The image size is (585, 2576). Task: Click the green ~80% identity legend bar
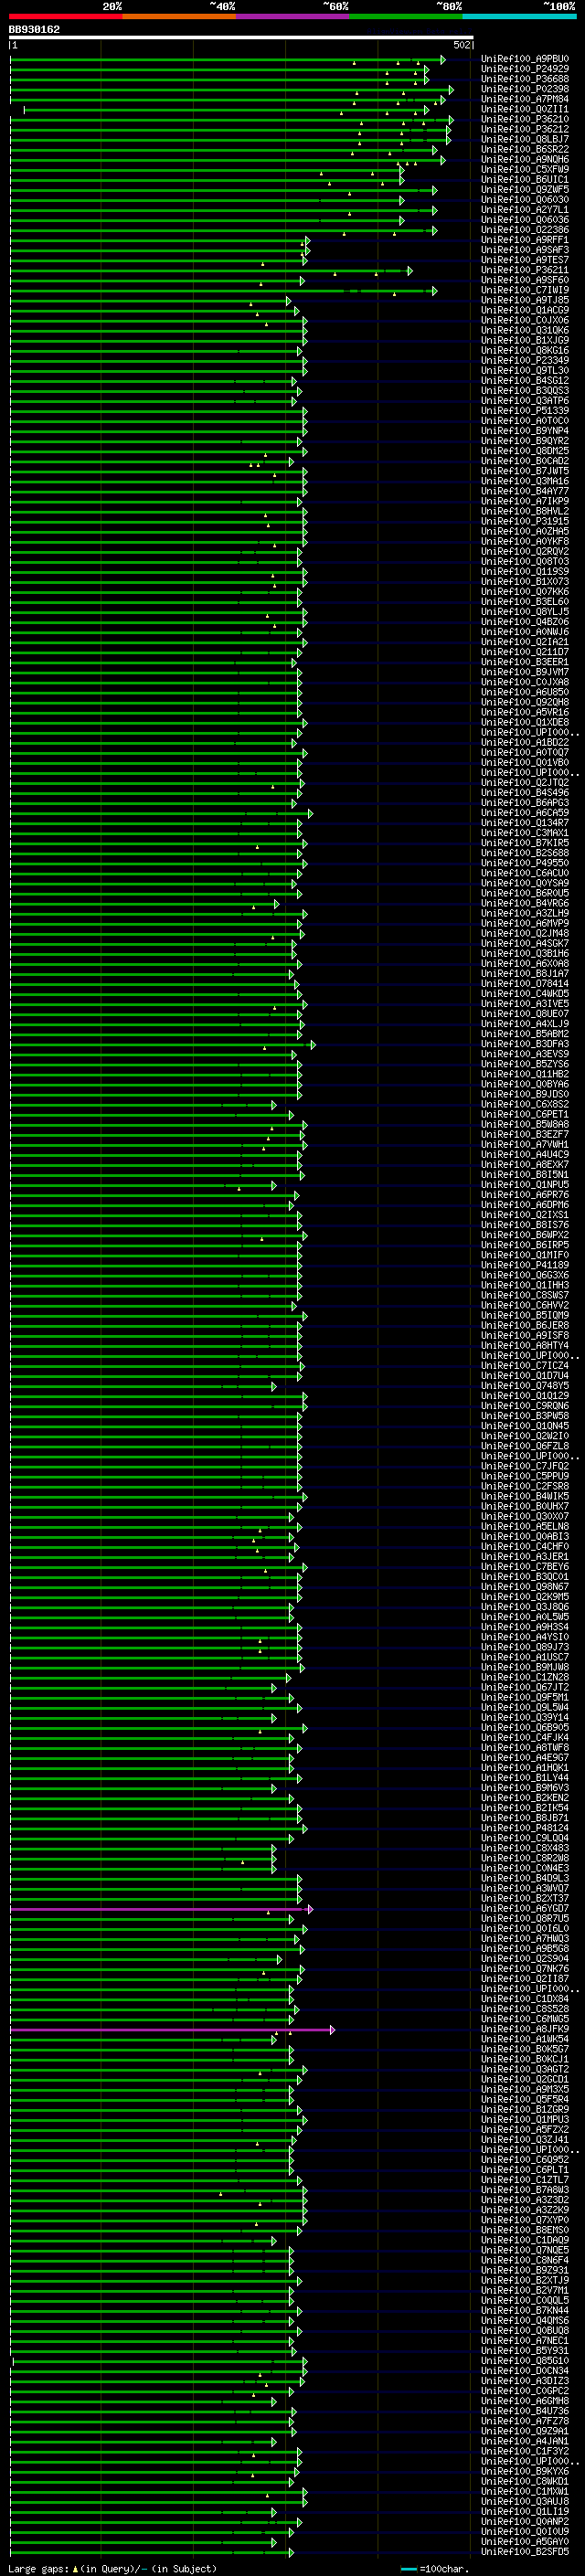(x=406, y=16)
